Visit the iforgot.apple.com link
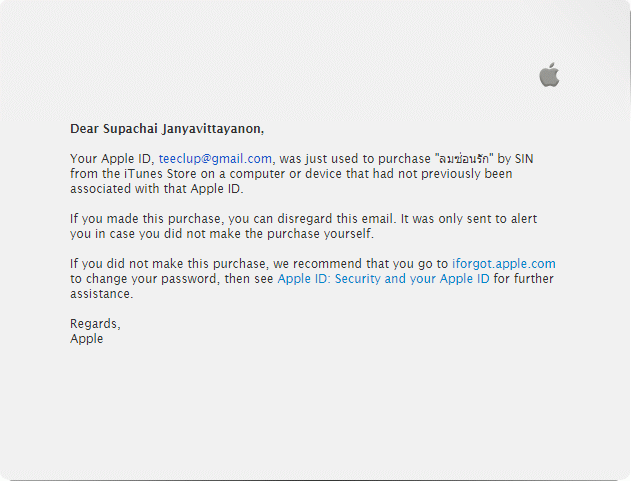The height and width of the screenshot is (481, 631). coord(504,264)
